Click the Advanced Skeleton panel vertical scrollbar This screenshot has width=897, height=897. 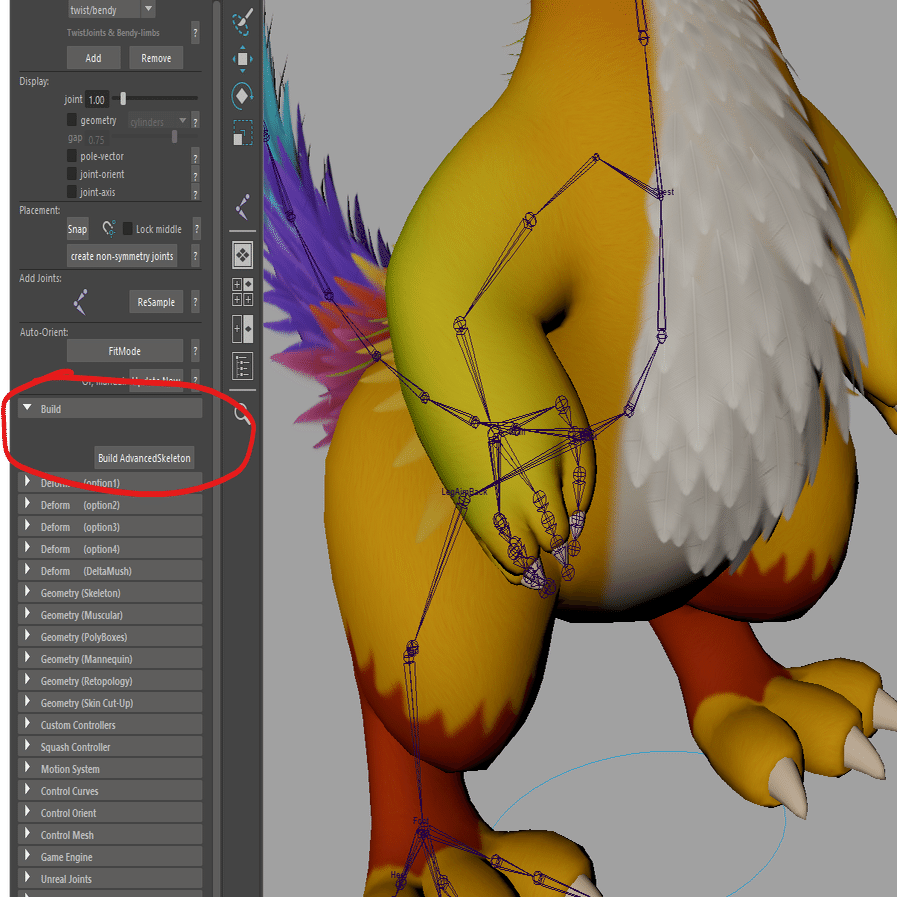(217, 448)
